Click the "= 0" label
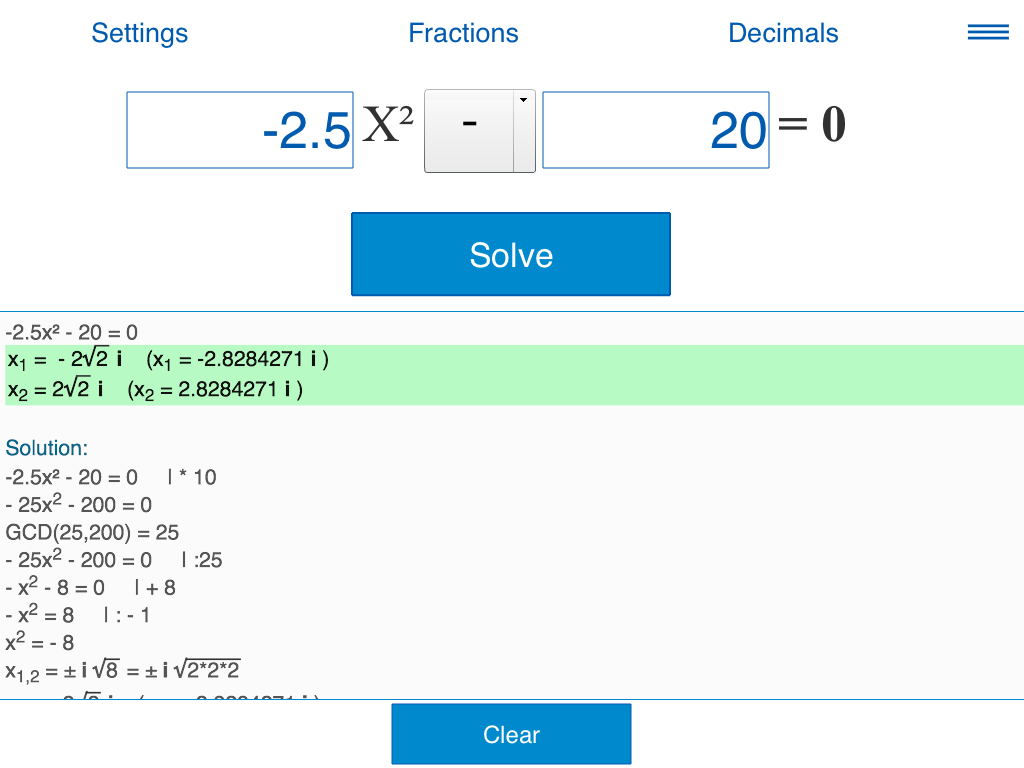 point(812,126)
